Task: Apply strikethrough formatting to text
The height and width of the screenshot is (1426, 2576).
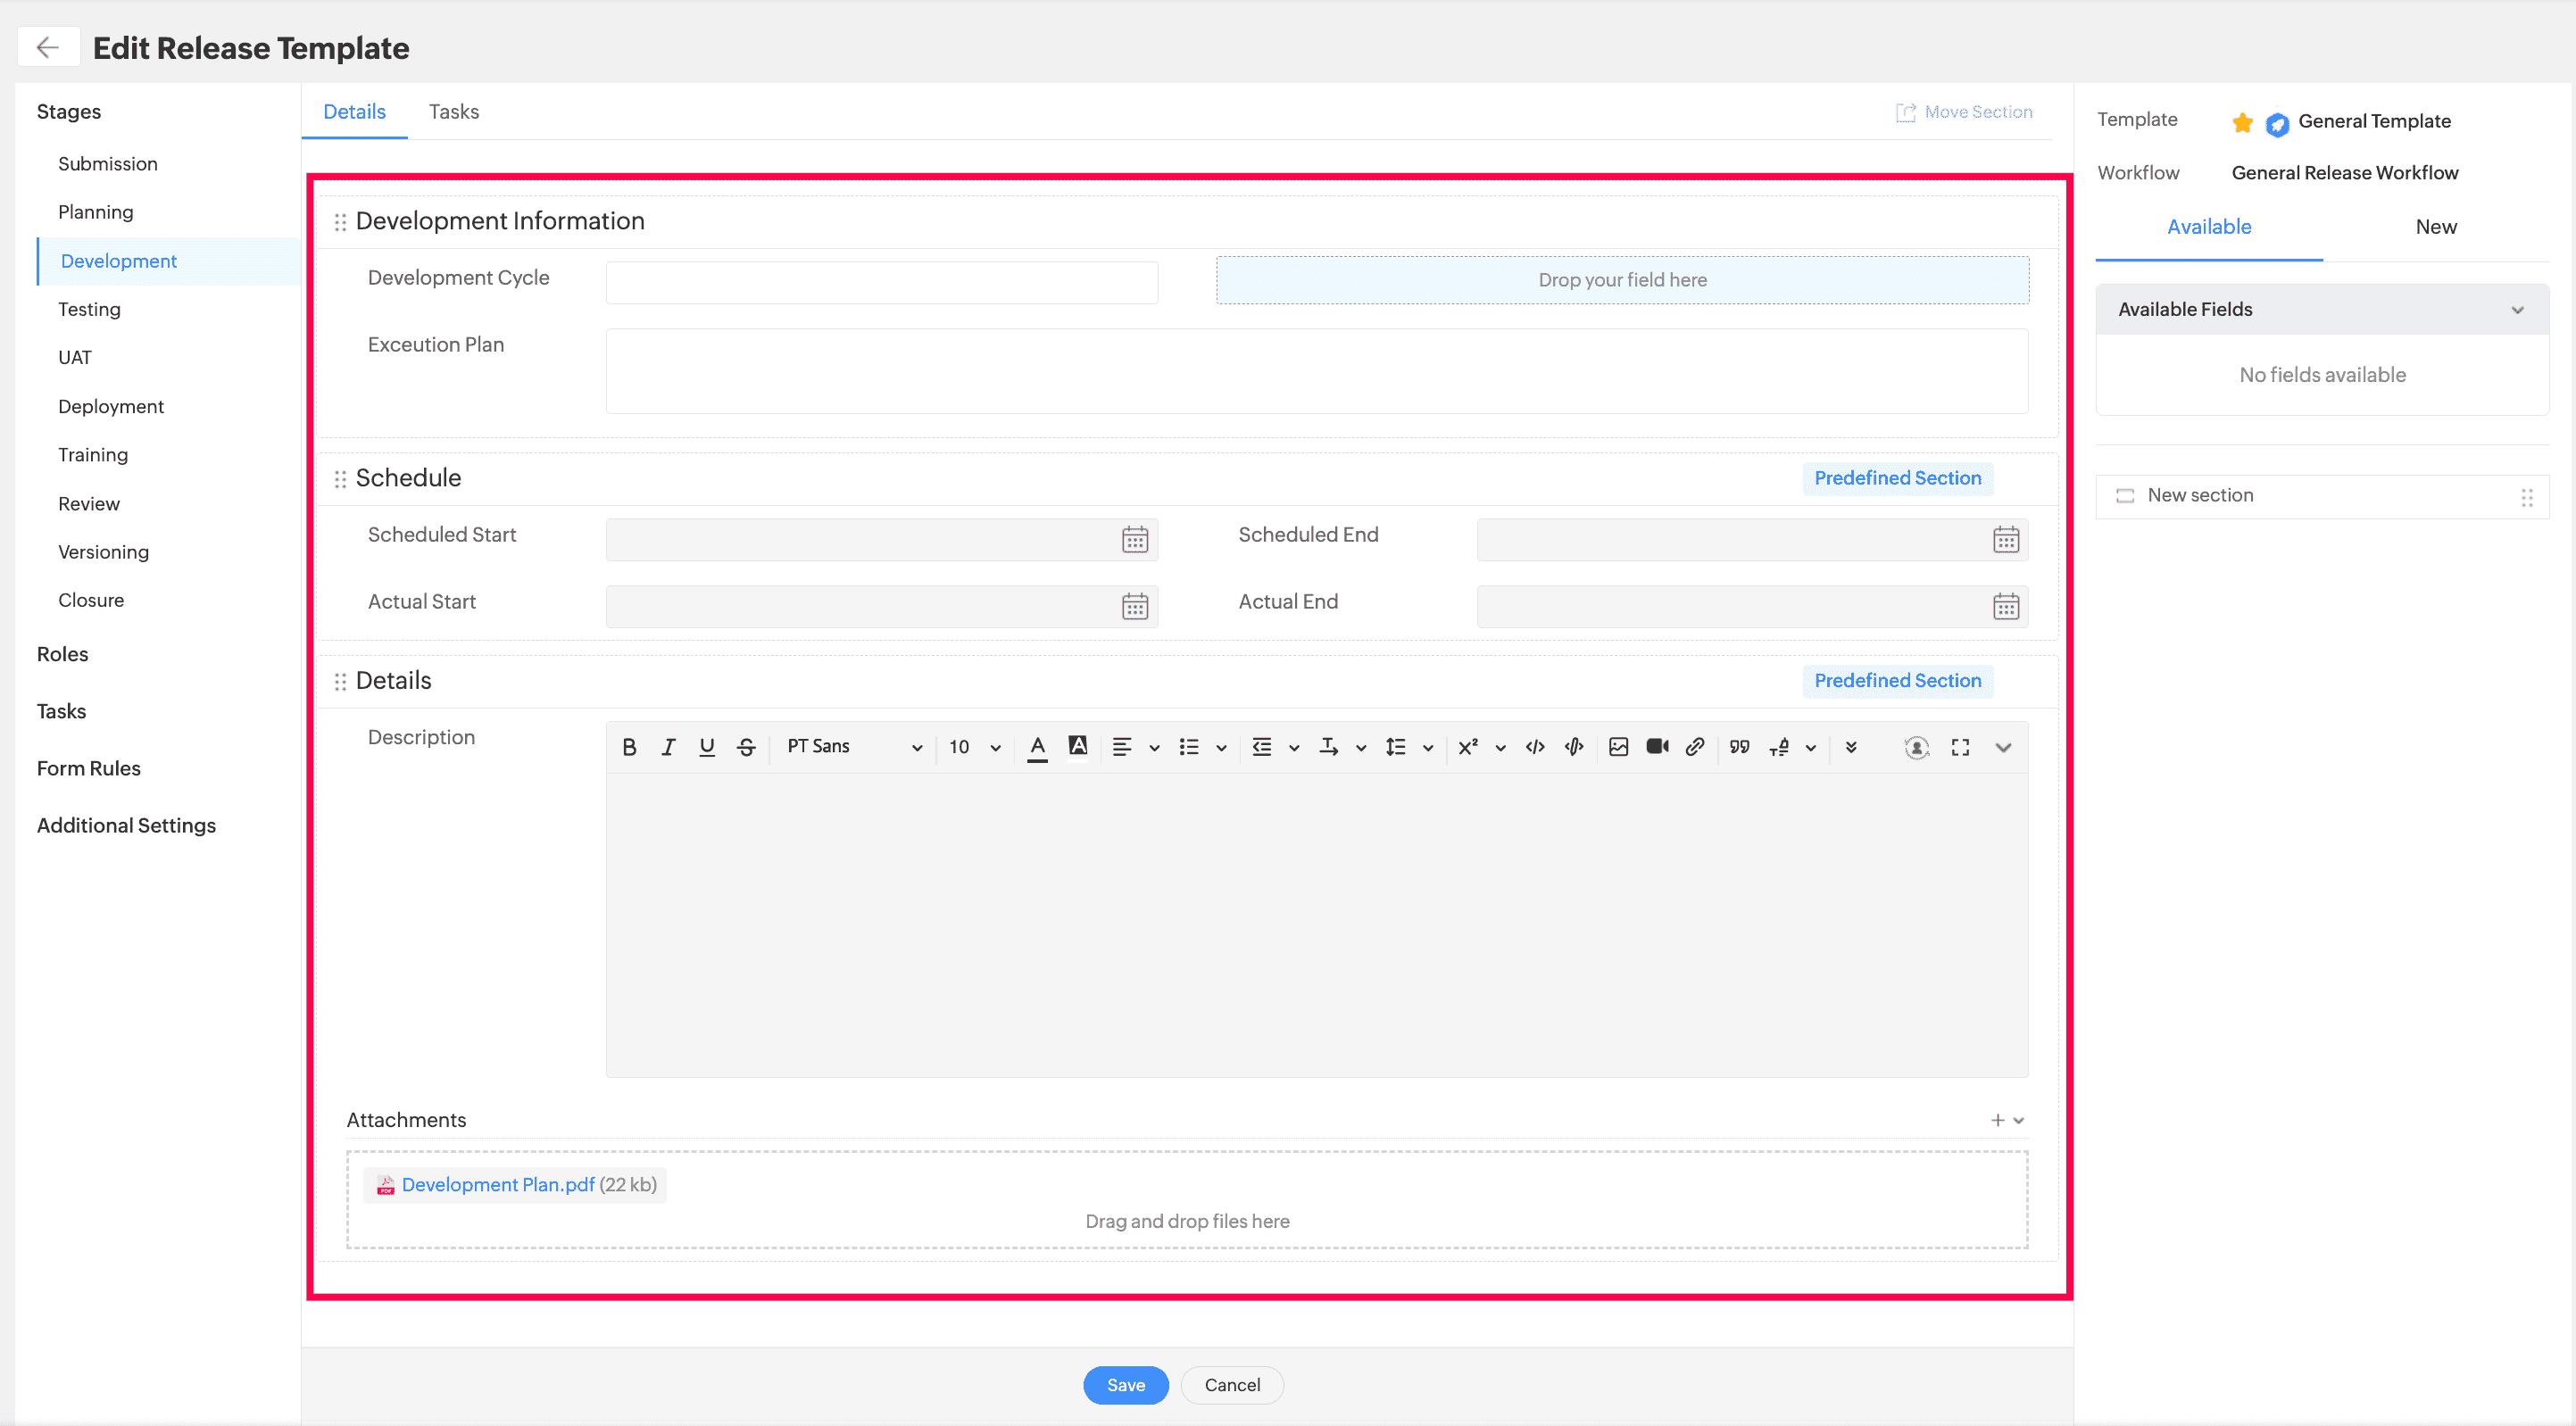Action: click(746, 747)
